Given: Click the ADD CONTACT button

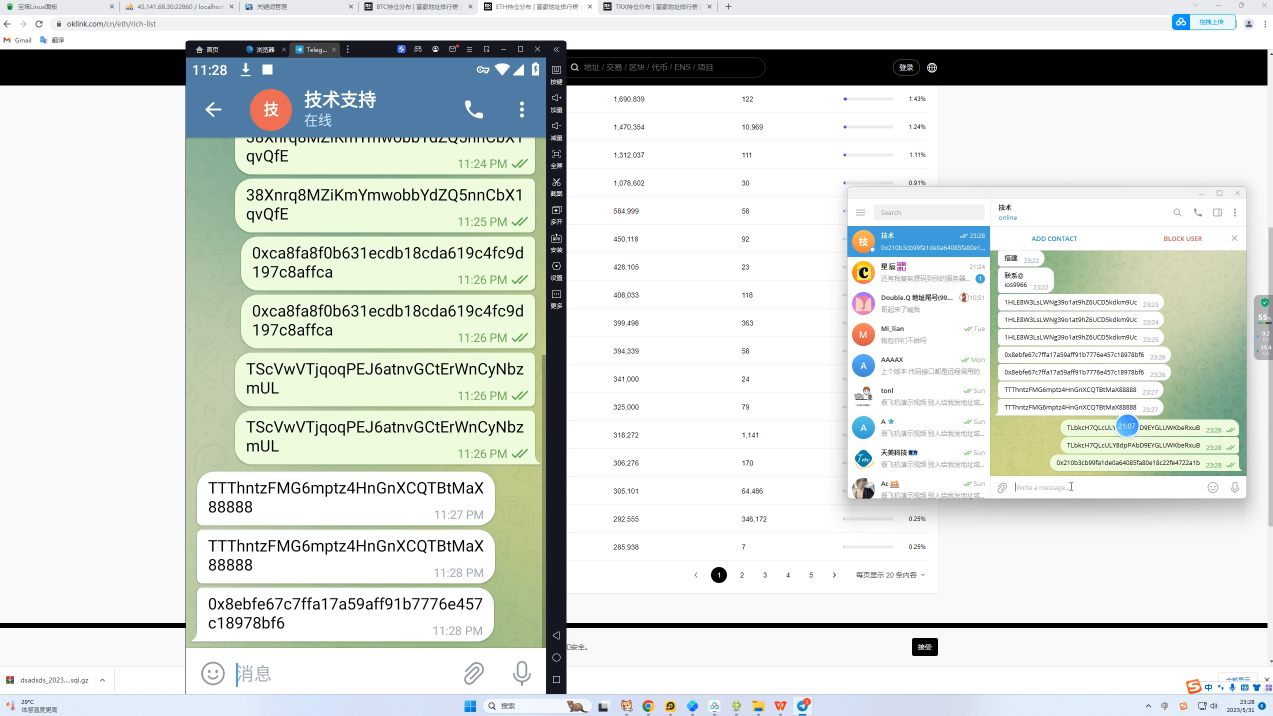Looking at the screenshot, I should pos(1054,239).
